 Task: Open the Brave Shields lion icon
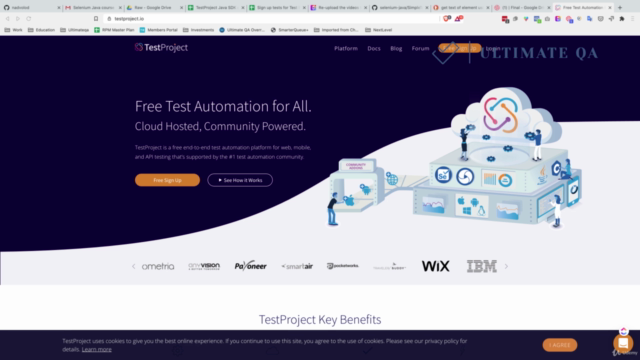(x=447, y=18)
